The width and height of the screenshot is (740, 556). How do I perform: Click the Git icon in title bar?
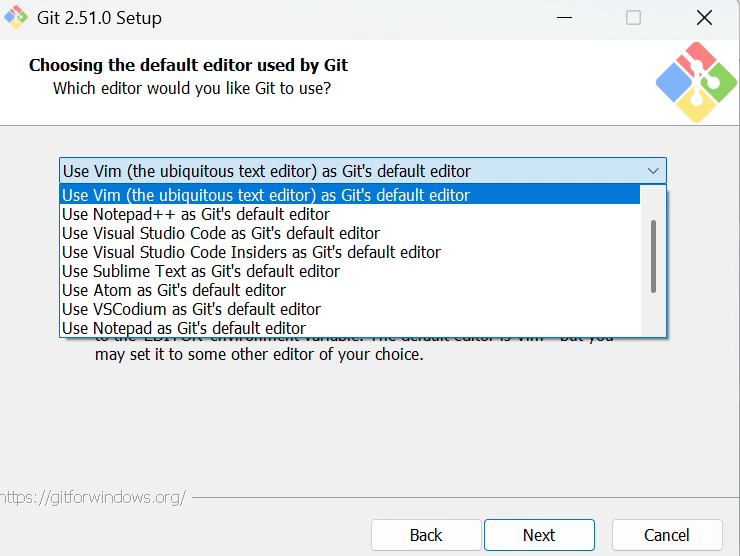click(16, 18)
